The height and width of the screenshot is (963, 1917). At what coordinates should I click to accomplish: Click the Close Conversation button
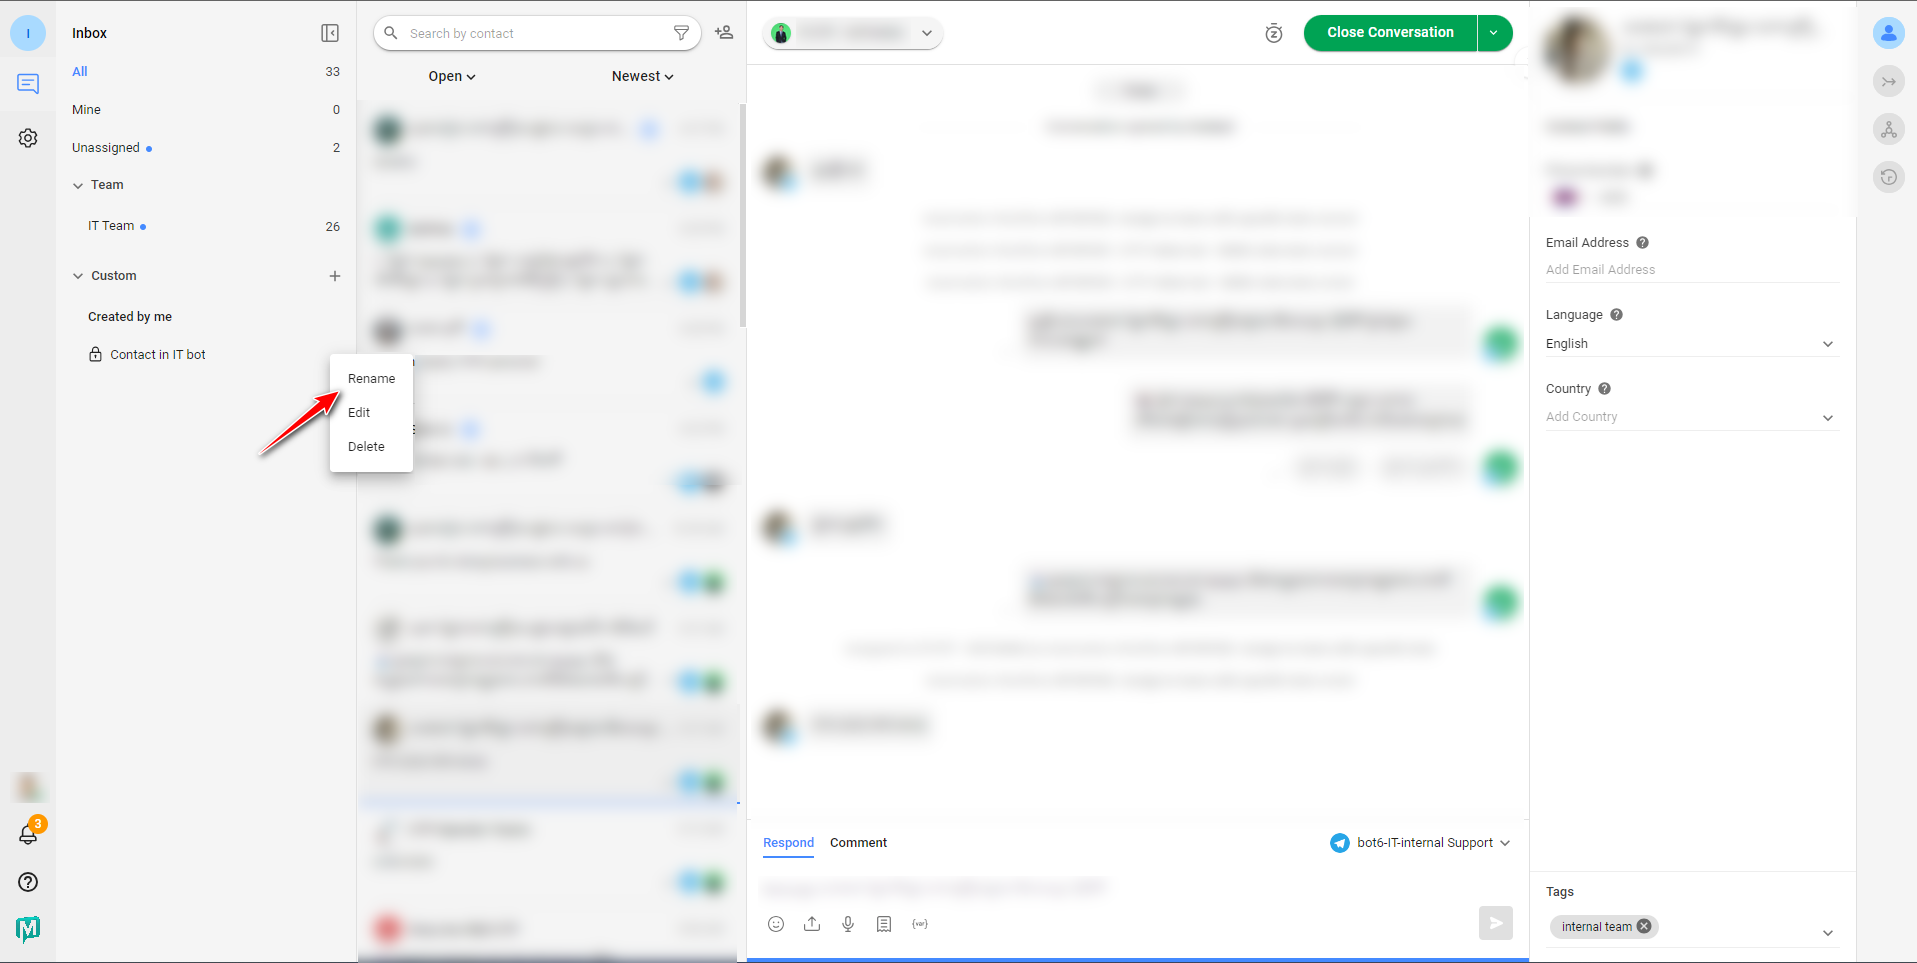pyautogui.click(x=1390, y=33)
